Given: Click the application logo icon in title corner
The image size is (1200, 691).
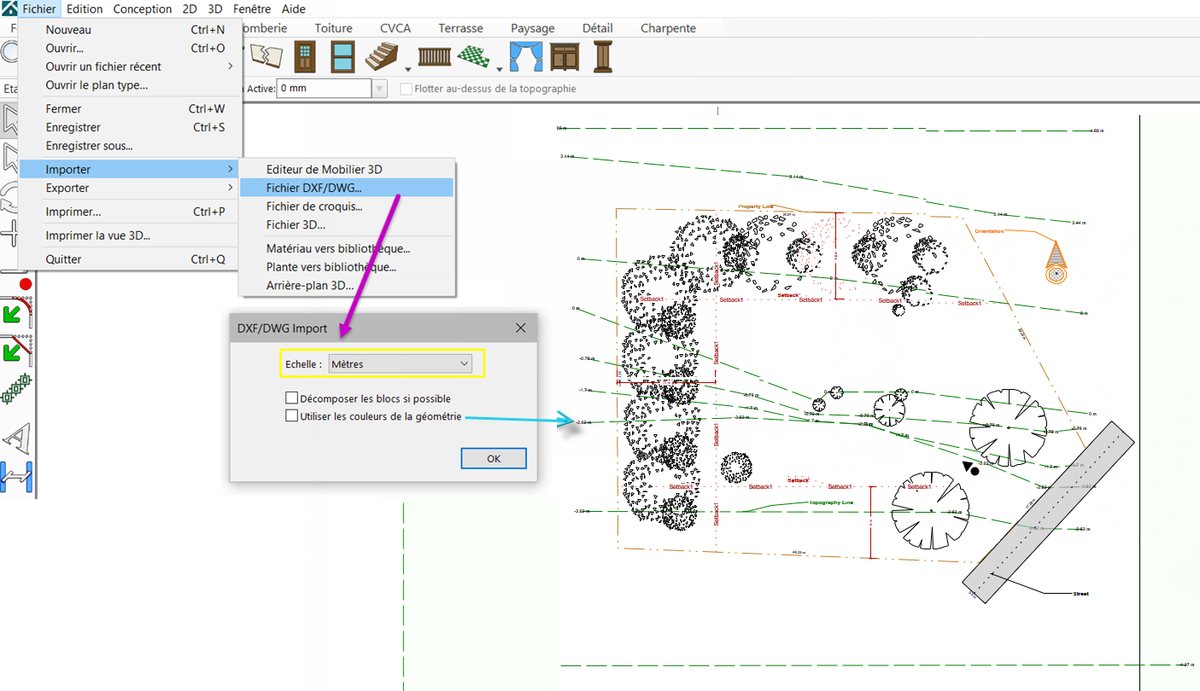Looking at the screenshot, I should (x=9, y=8).
